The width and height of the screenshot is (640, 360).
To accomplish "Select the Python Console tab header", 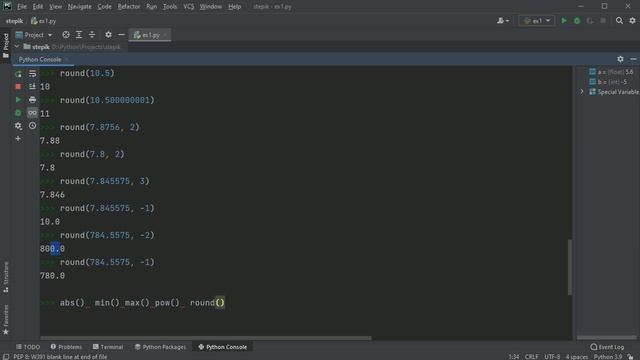I will [x=40, y=60].
